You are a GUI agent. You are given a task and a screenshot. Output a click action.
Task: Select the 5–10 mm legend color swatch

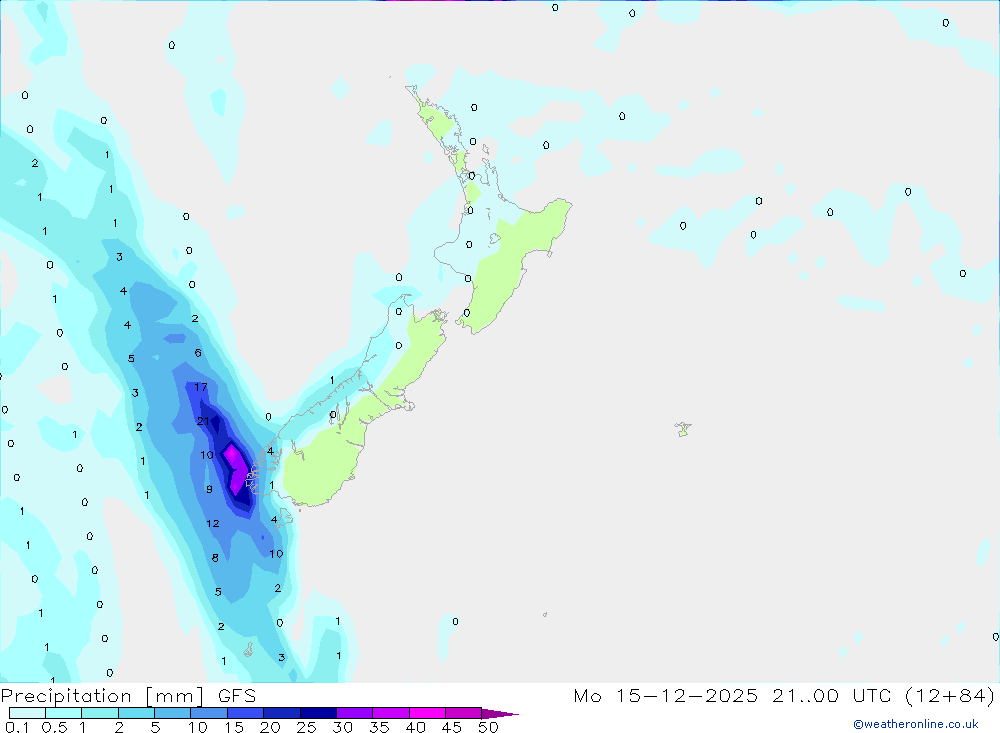coord(173,713)
